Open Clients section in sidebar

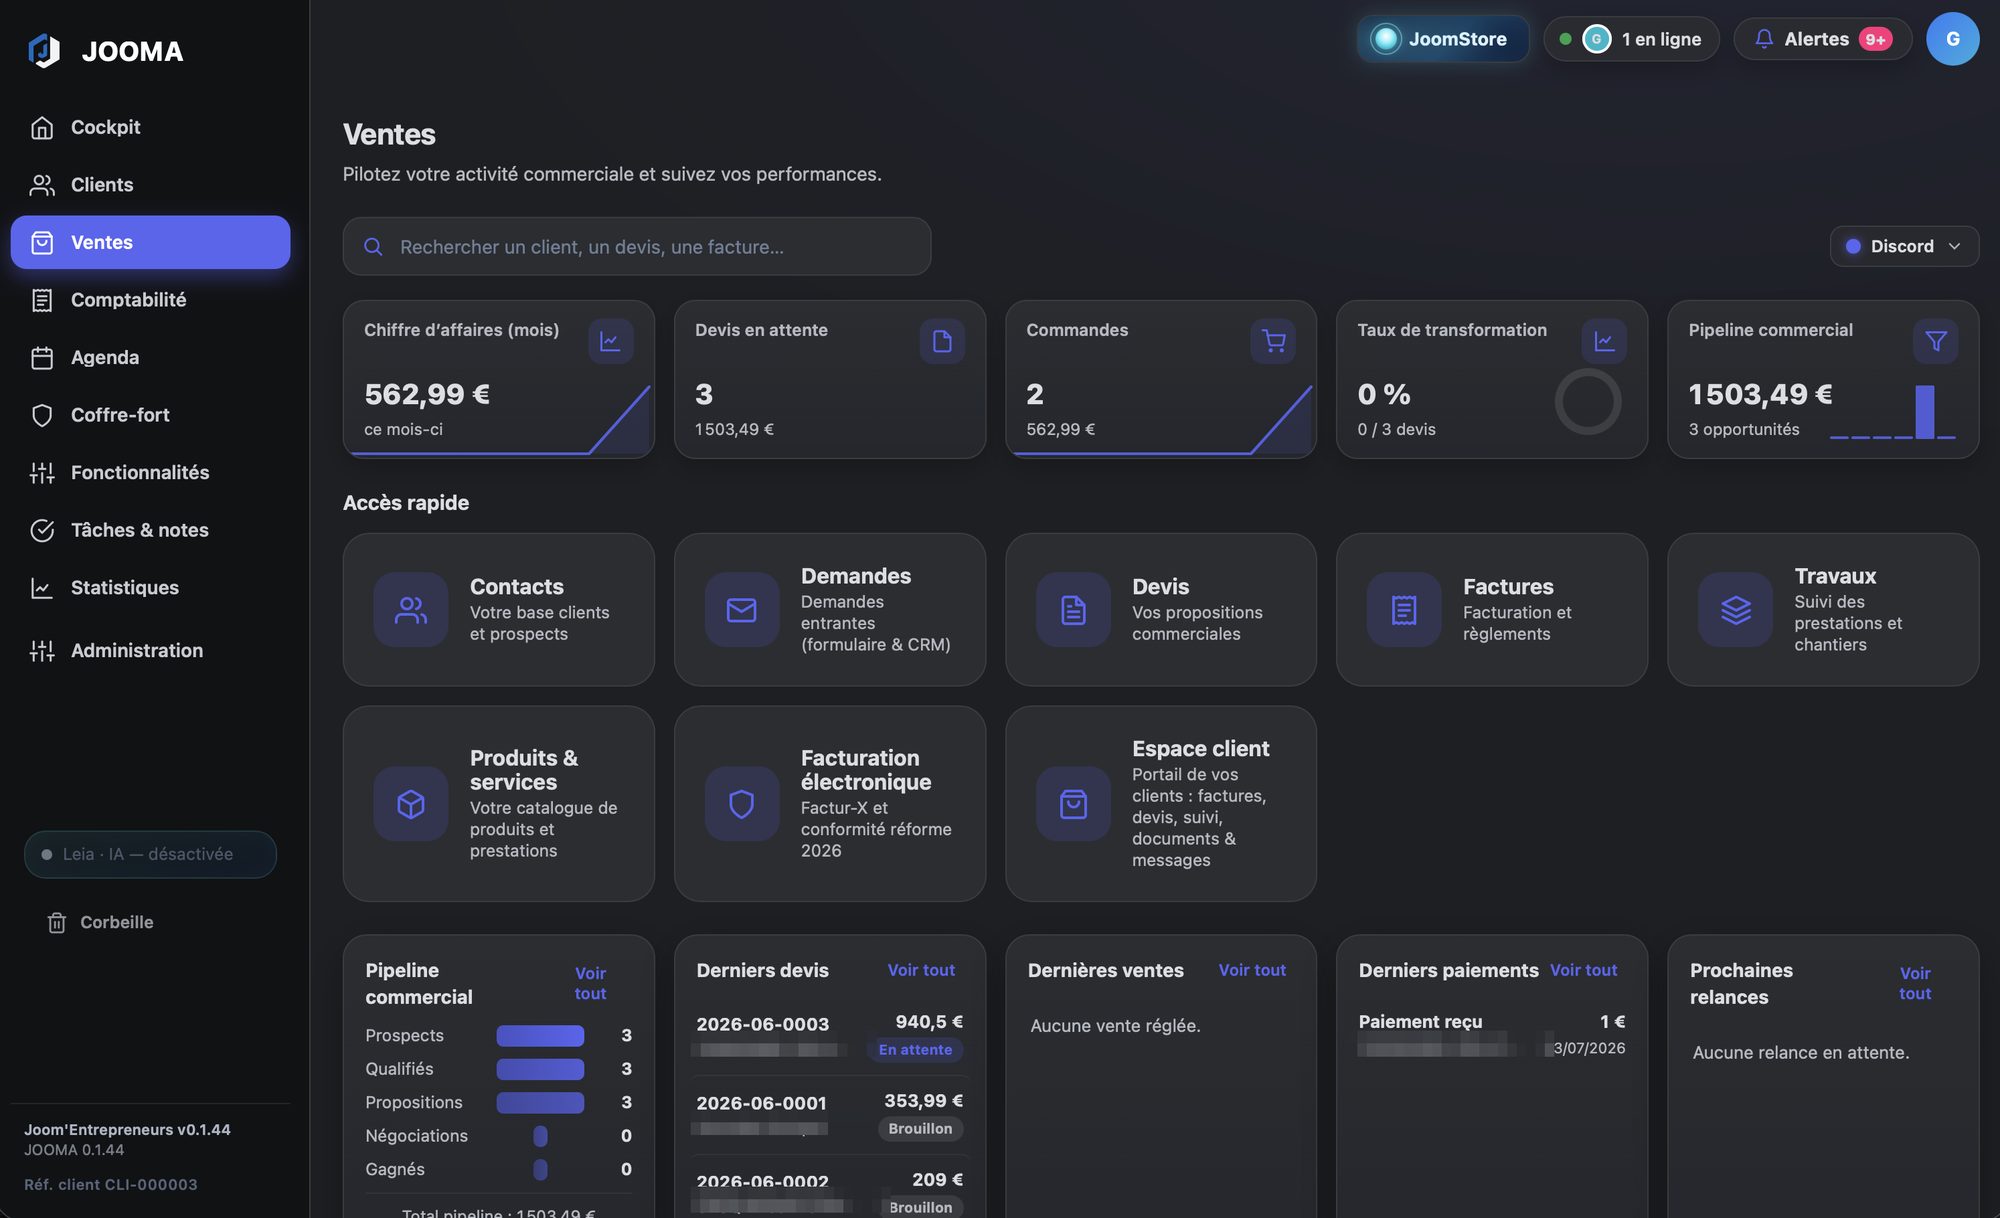150,185
